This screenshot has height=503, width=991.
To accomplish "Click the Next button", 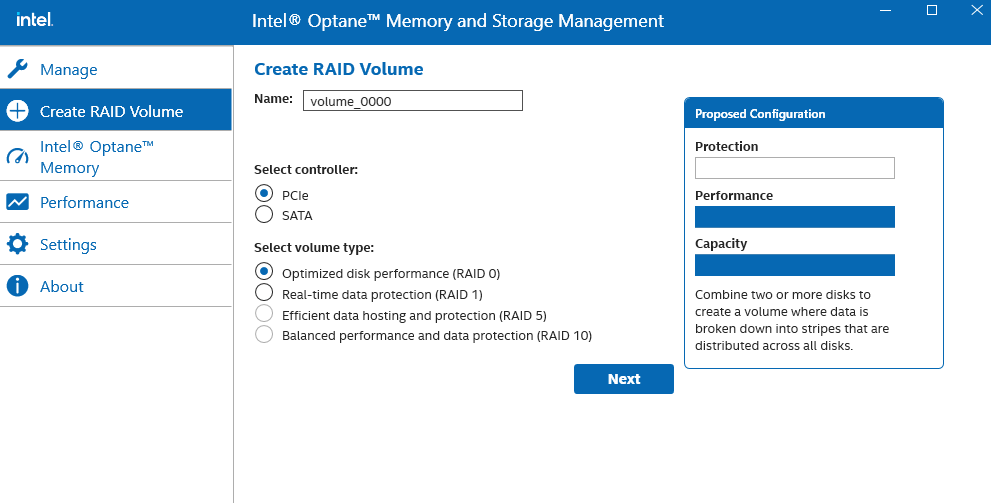I will tap(624, 379).
